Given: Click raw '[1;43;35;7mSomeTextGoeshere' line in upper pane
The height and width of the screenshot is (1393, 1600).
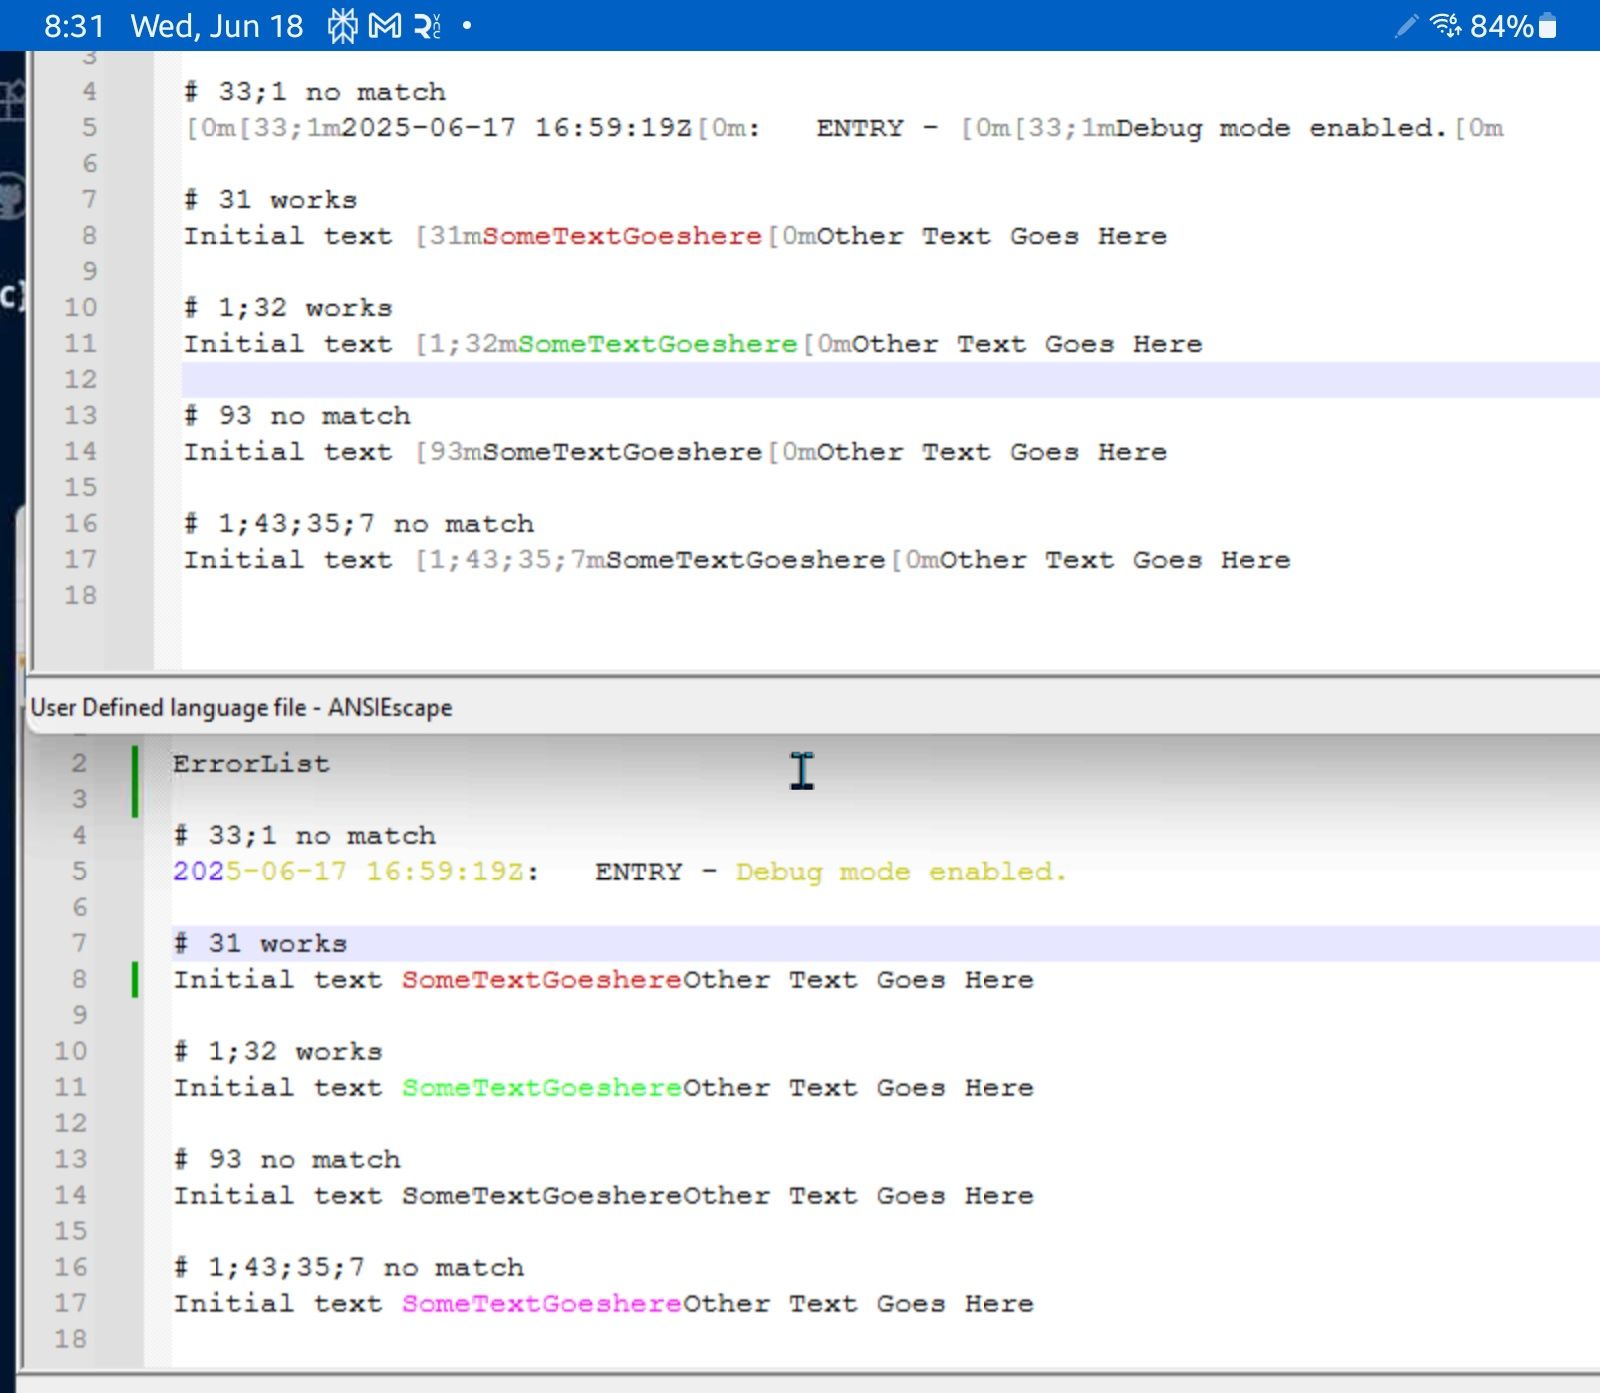Looking at the screenshot, I should [737, 560].
